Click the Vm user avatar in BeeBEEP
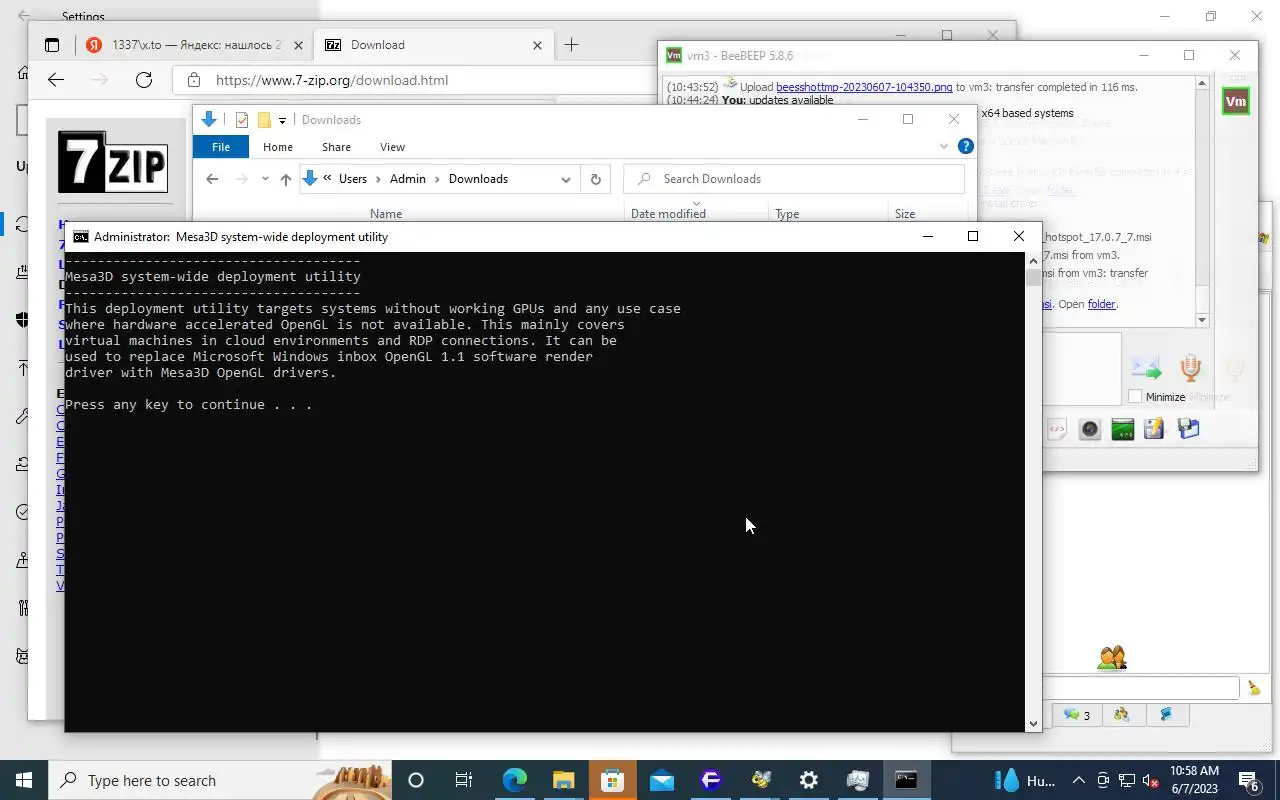1280x800 pixels. coord(1236,101)
